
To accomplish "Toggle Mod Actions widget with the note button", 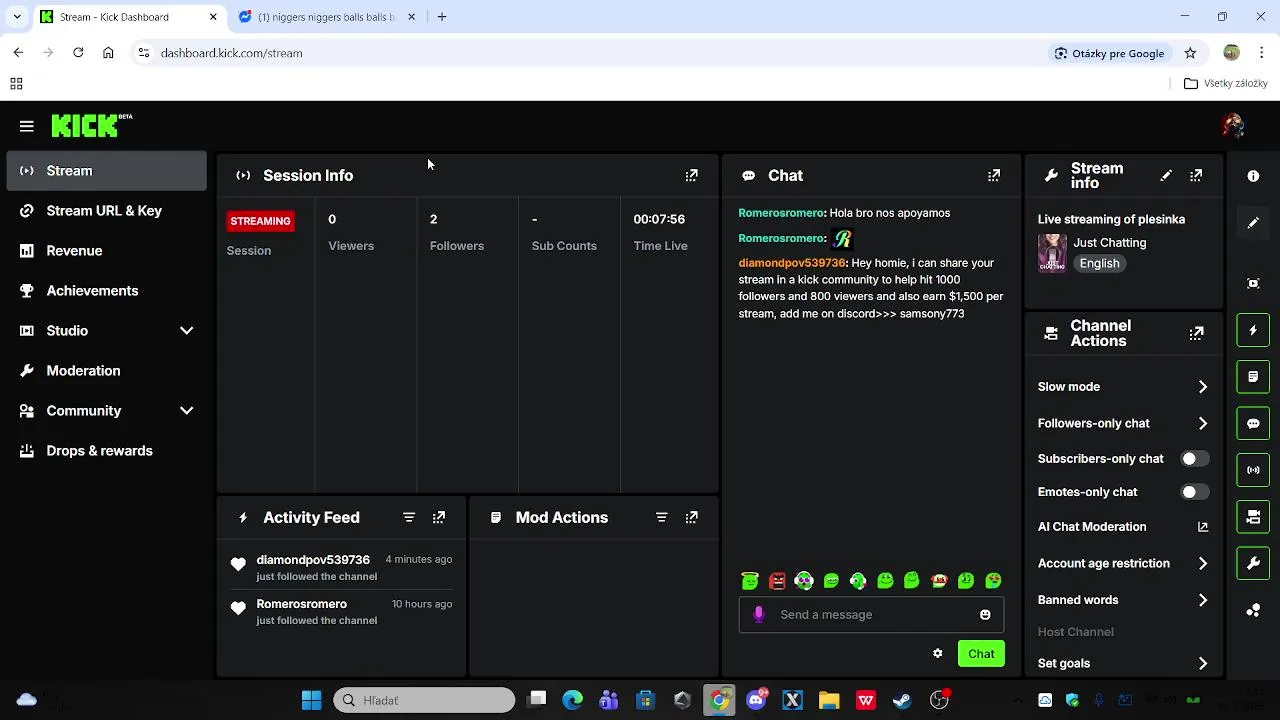I will pyautogui.click(x=1253, y=377).
